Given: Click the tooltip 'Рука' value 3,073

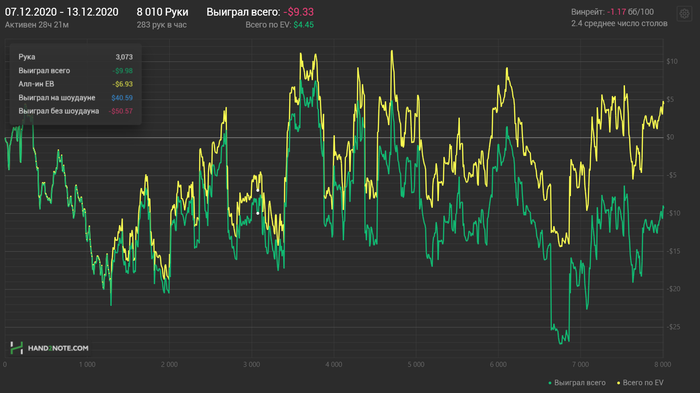Looking at the screenshot, I should 124,57.
